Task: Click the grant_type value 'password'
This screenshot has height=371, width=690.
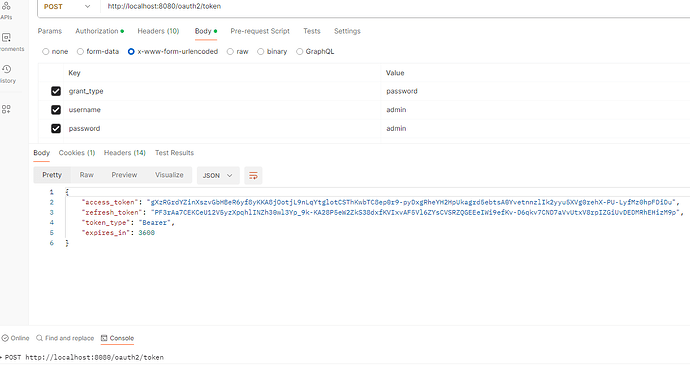Action: coord(402,91)
